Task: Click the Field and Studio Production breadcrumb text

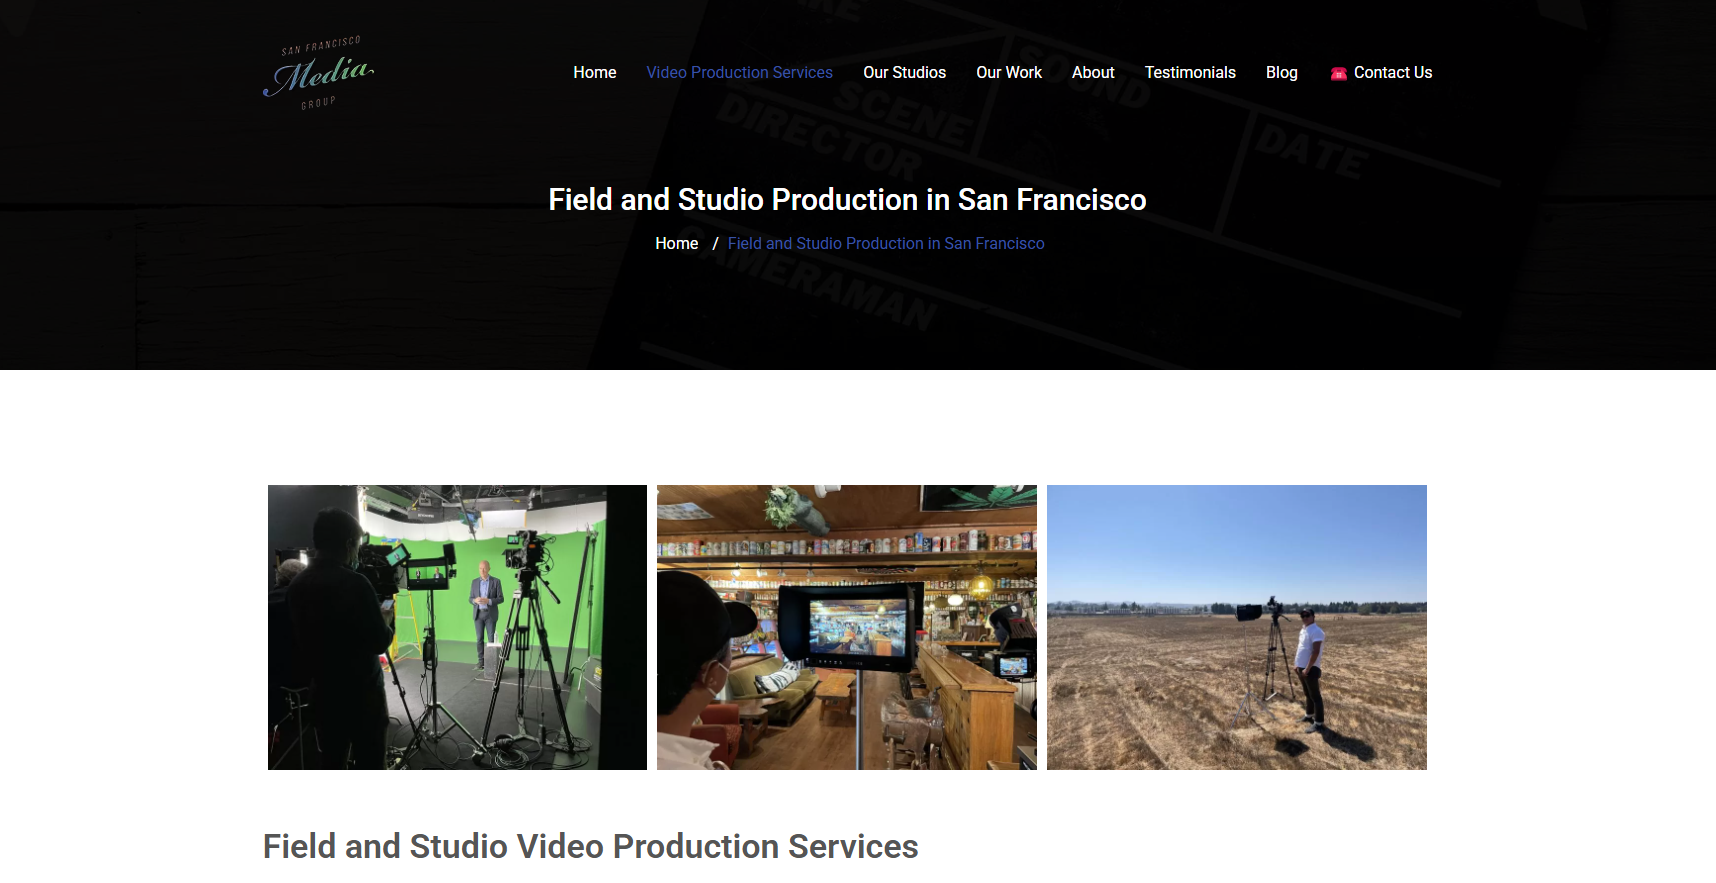Action: click(x=886, y=243)
